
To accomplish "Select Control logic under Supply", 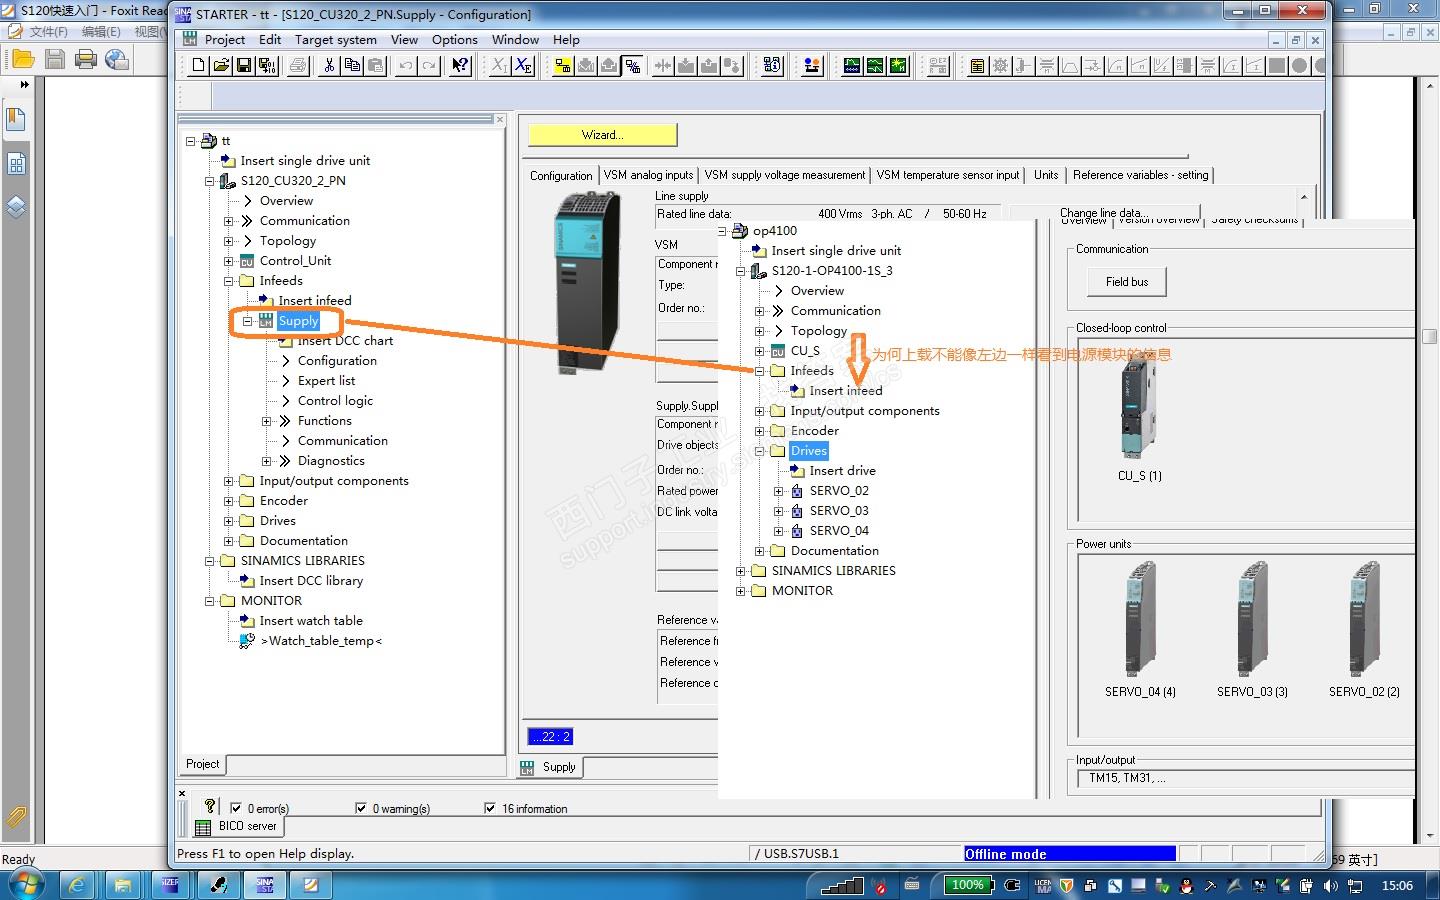I will pos(335,401).
